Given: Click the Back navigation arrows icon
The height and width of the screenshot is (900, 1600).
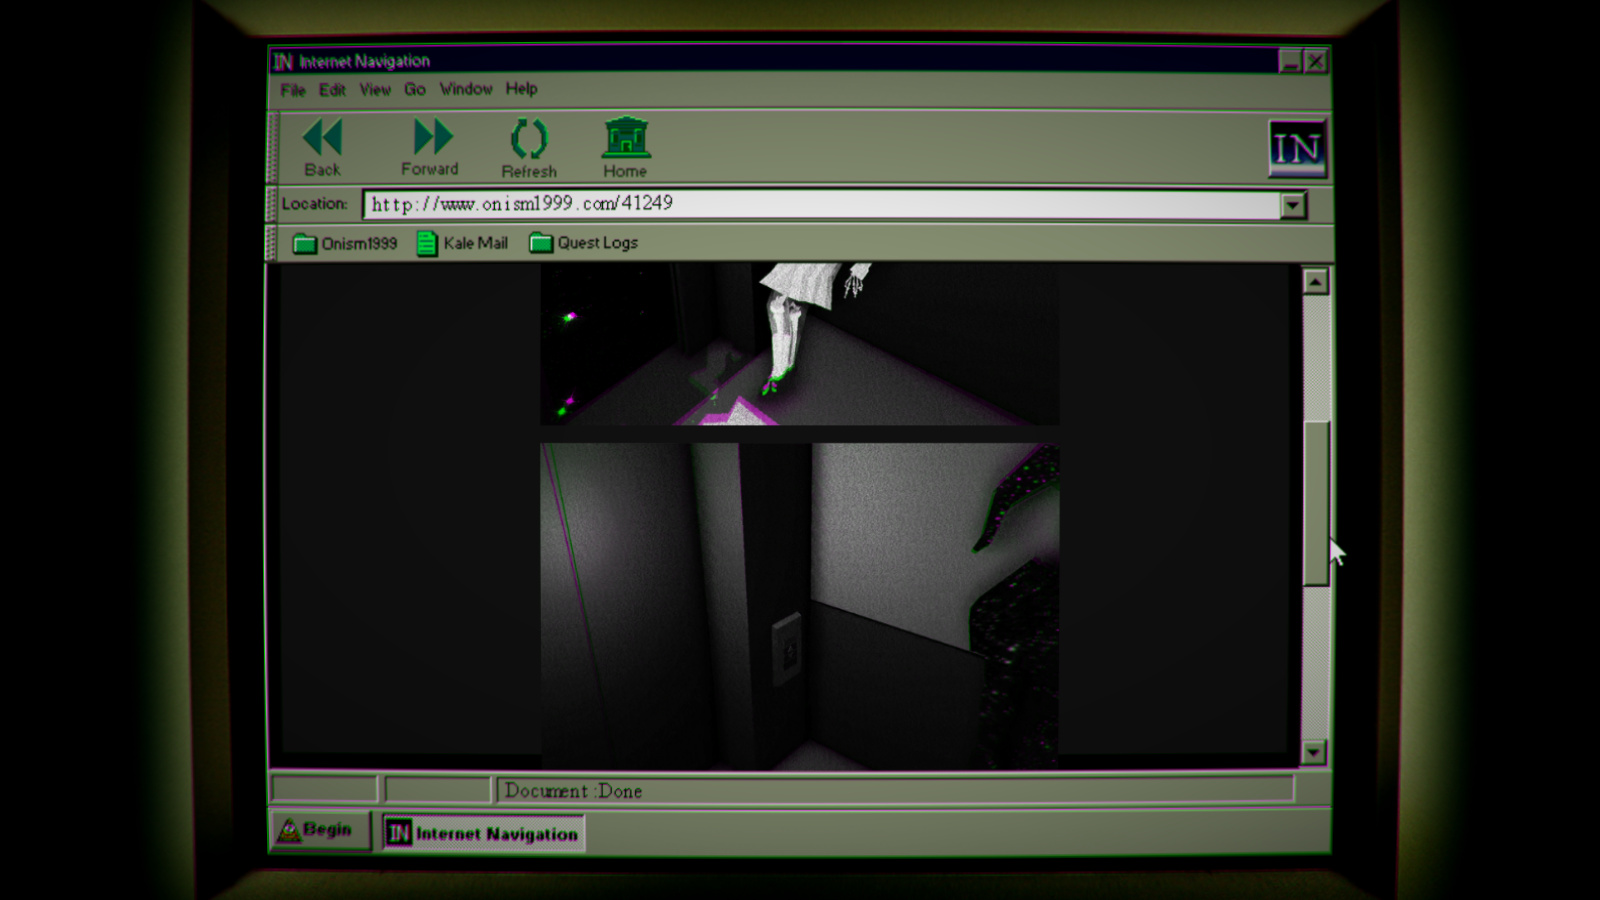Looking at the screenshot, I should [x=322, y=138].
